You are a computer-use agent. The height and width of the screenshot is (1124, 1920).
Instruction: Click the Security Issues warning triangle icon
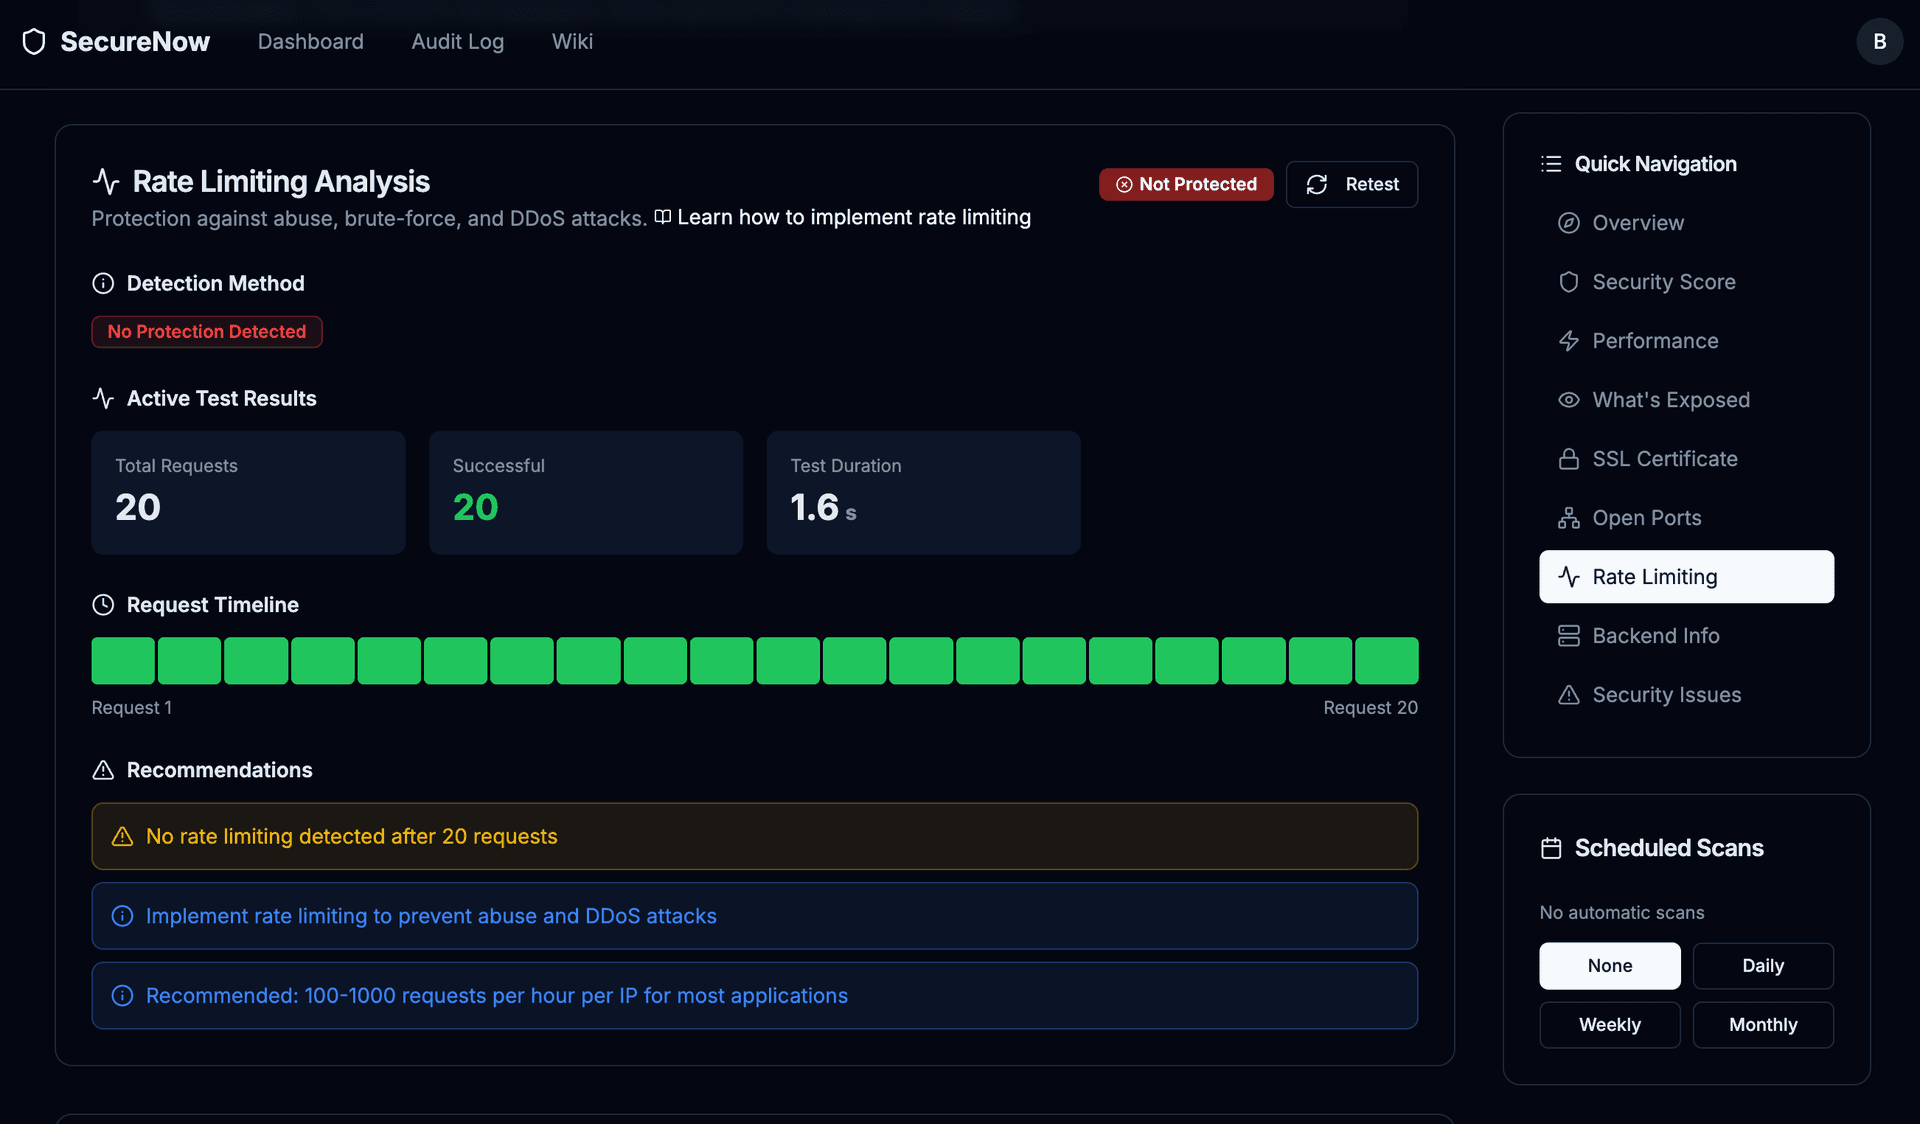1568,695
